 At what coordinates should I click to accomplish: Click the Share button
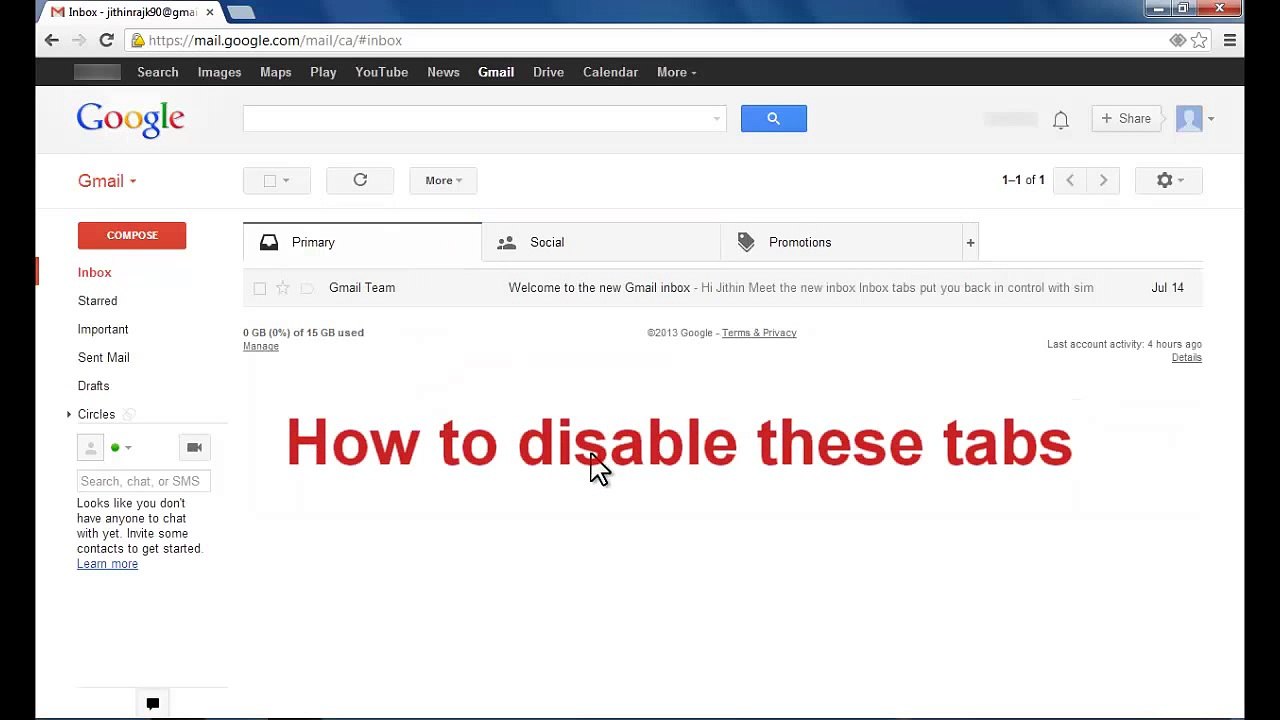[x=1126, y=118]
